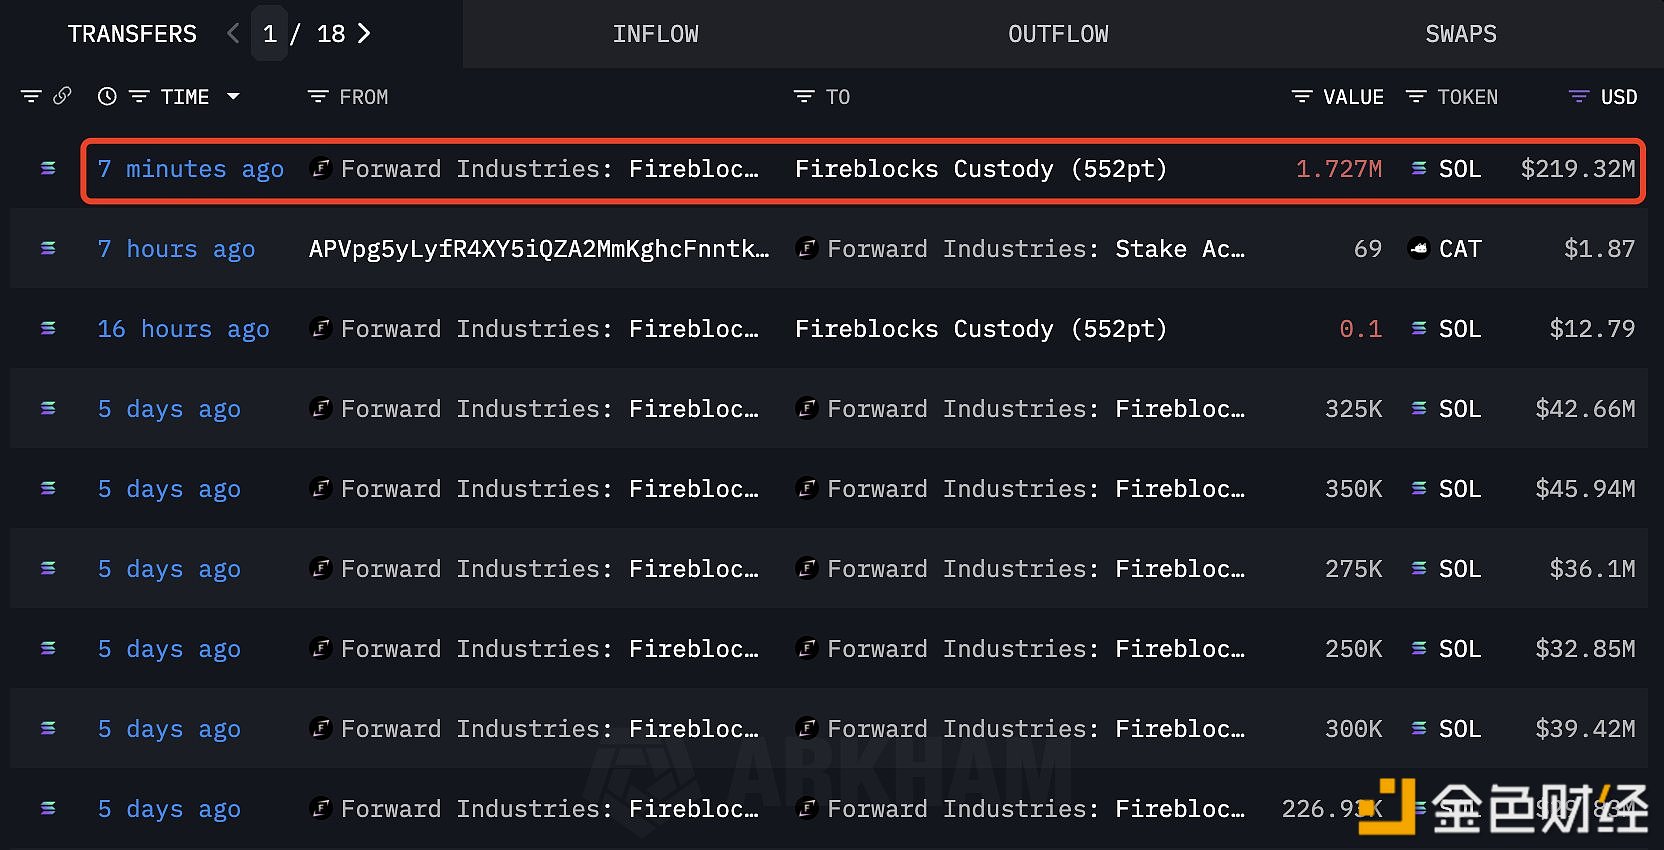Click the previous page chevron before the page number
The height and width of the screenshot is (850, 1664).
point(232,33)
